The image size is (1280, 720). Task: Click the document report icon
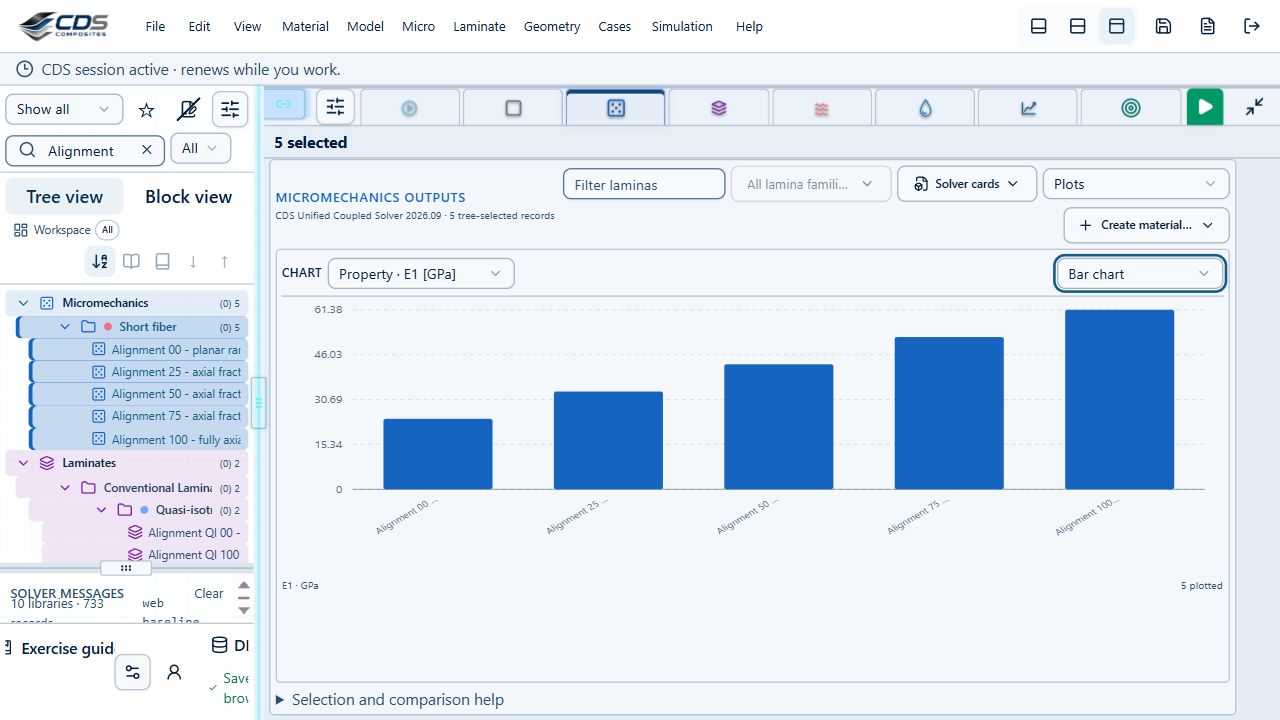coord(1208,26)
